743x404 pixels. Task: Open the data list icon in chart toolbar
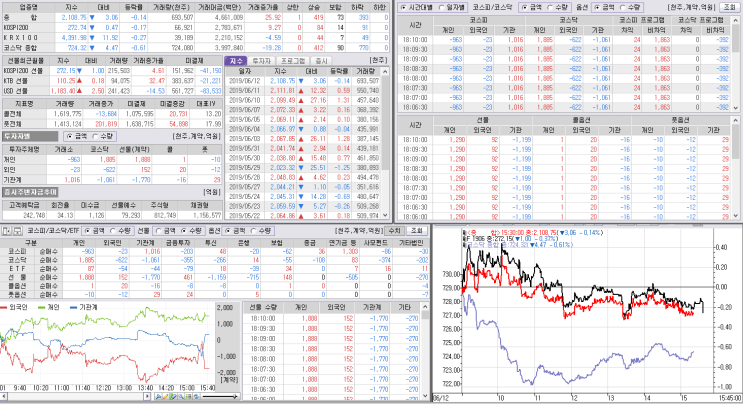tap(189, 396)
